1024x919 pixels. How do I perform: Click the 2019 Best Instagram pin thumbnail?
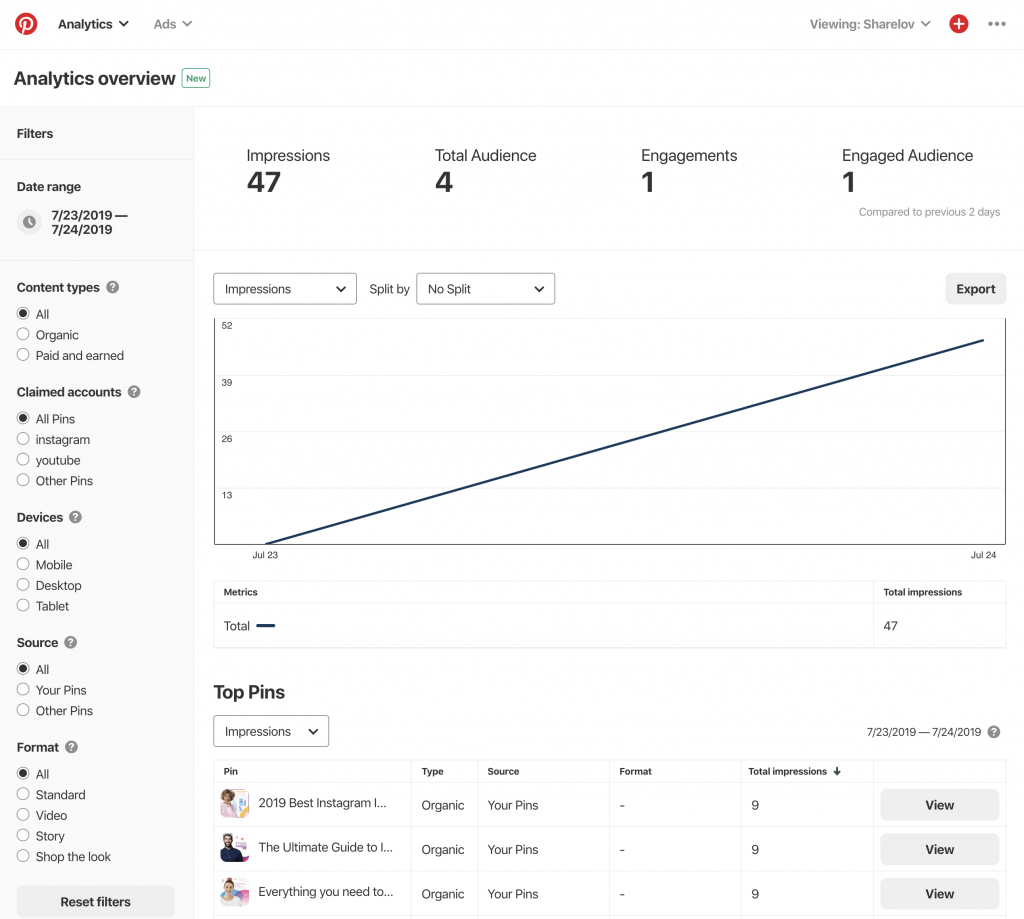[234, 803]
